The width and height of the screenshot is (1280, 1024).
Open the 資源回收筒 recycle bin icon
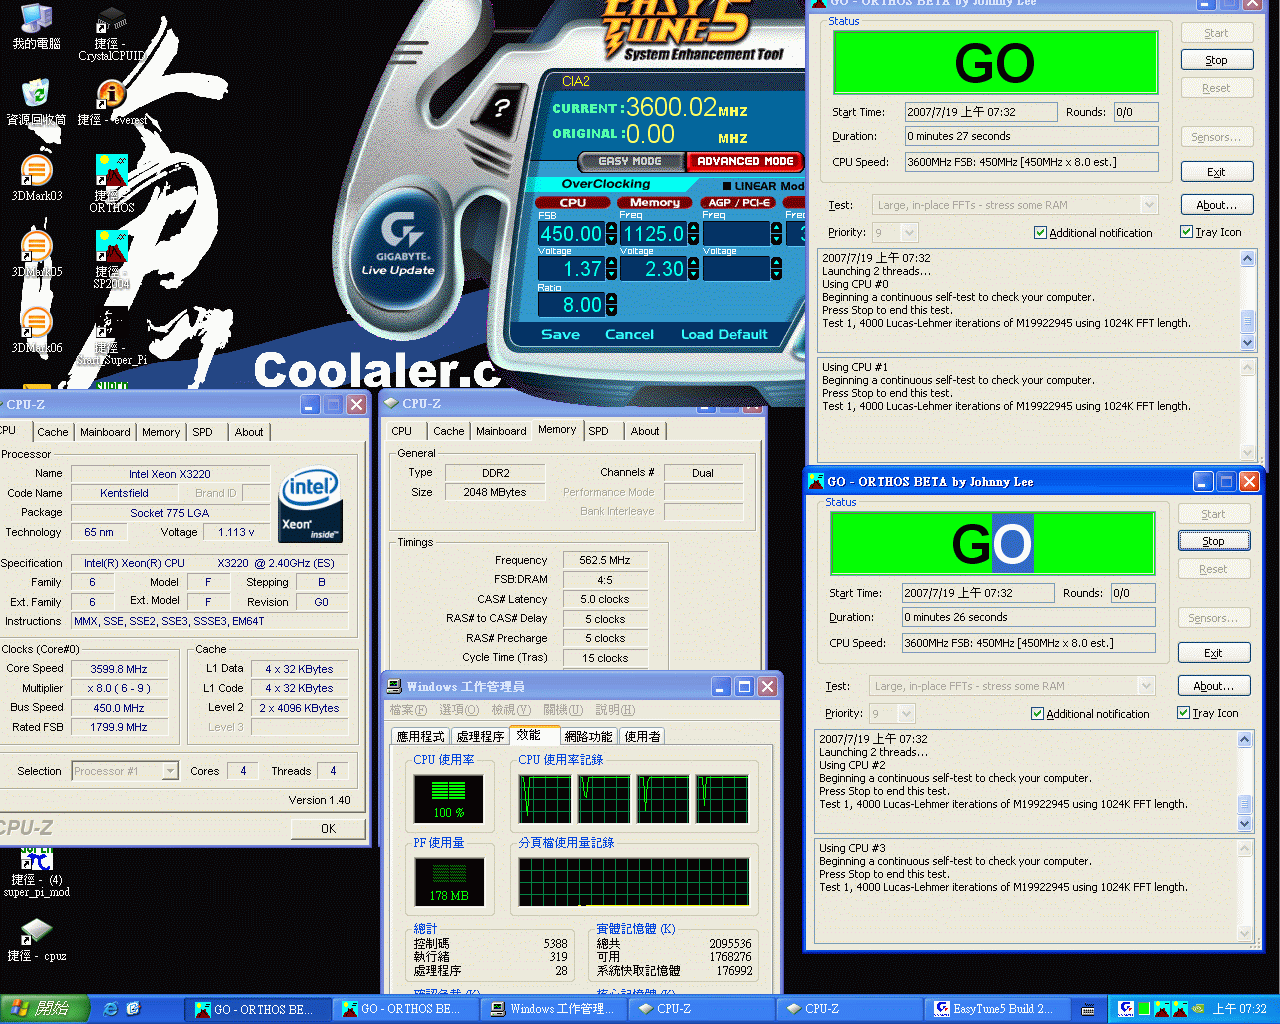pos(36,102)
